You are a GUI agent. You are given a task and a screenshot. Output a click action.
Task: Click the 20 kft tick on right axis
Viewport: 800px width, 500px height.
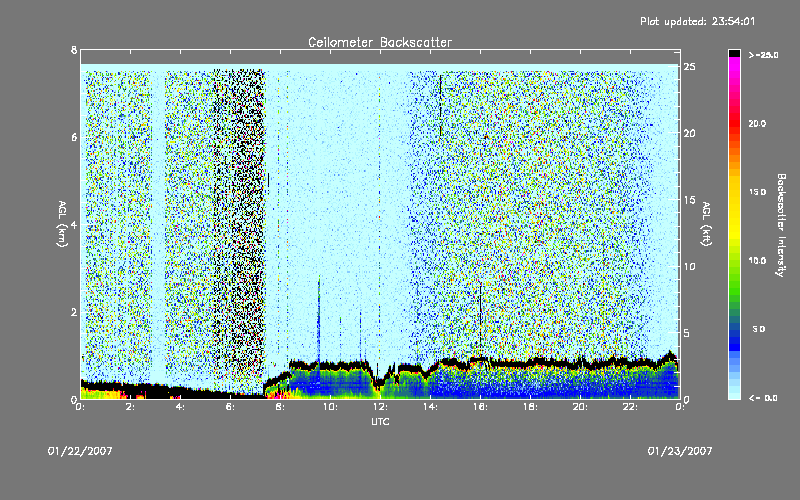(690, 133)
